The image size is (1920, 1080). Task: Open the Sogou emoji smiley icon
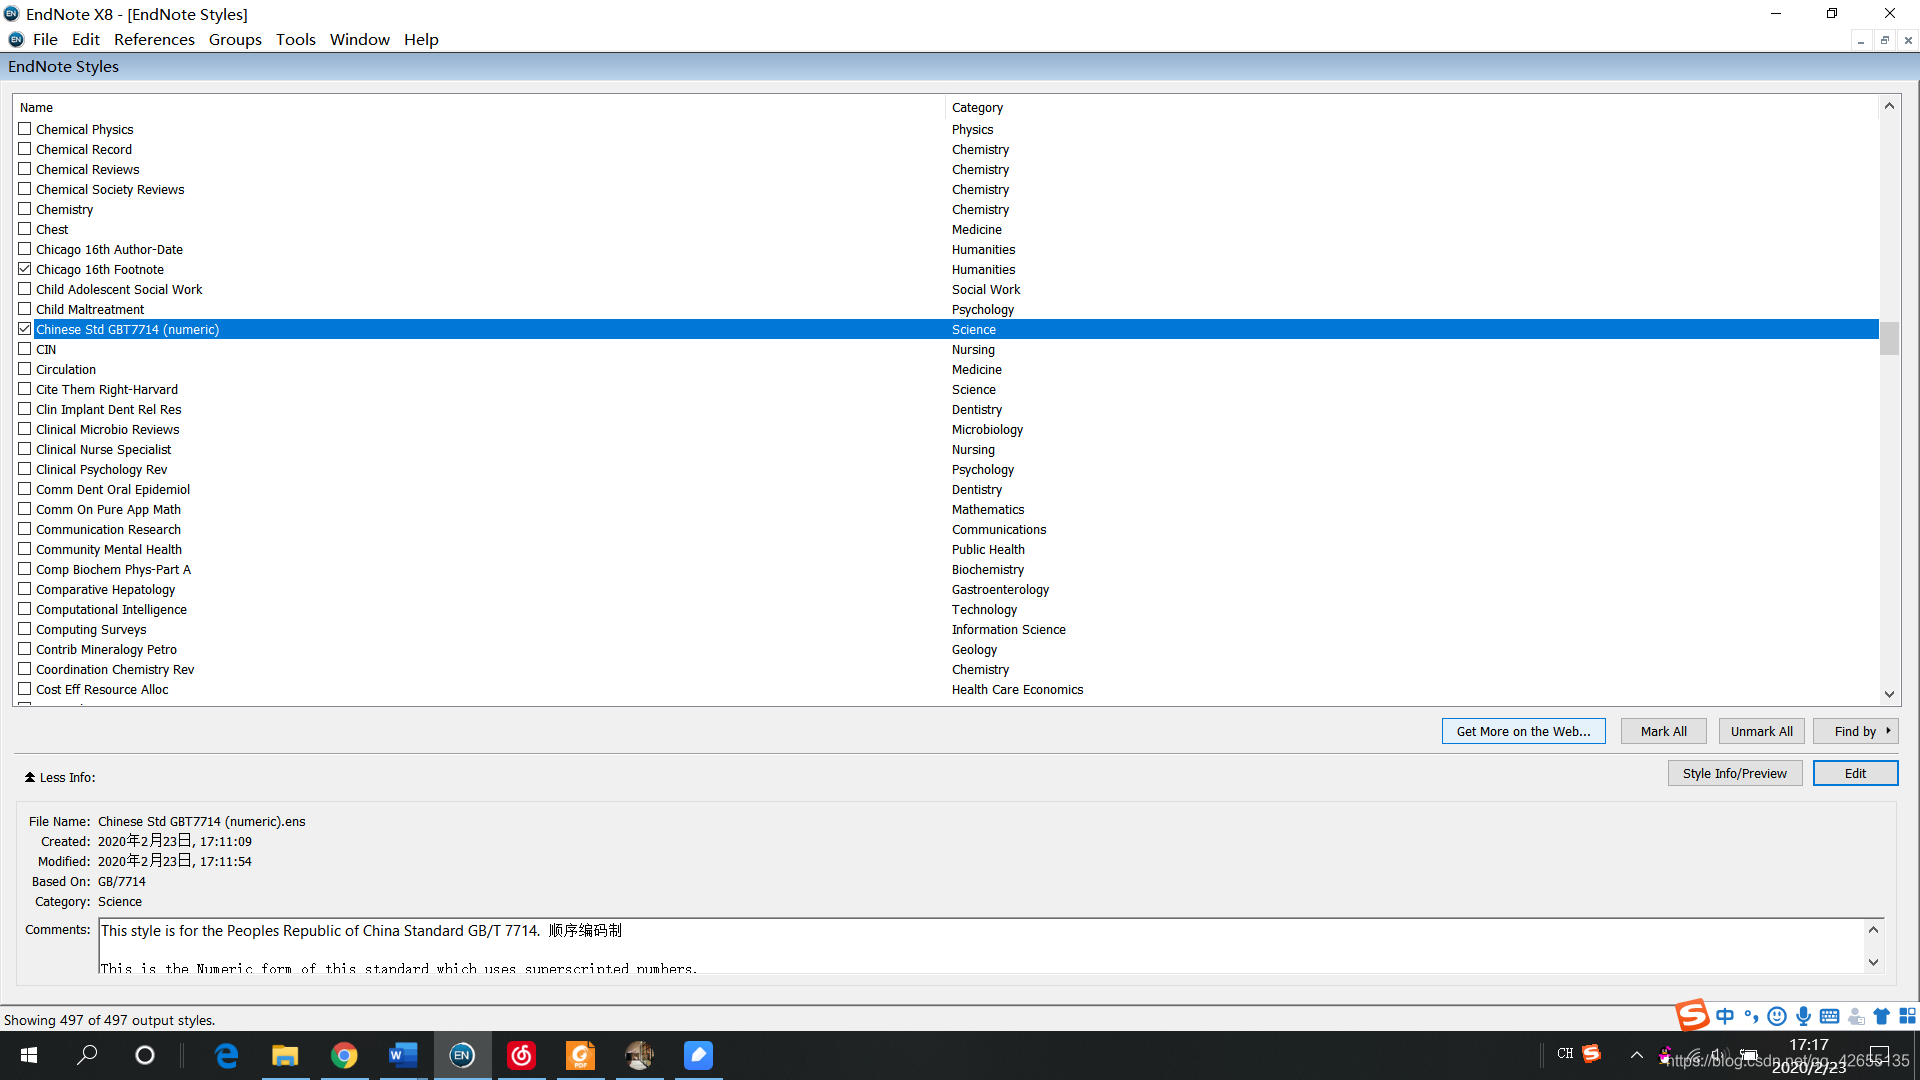pos(1777,1016)
